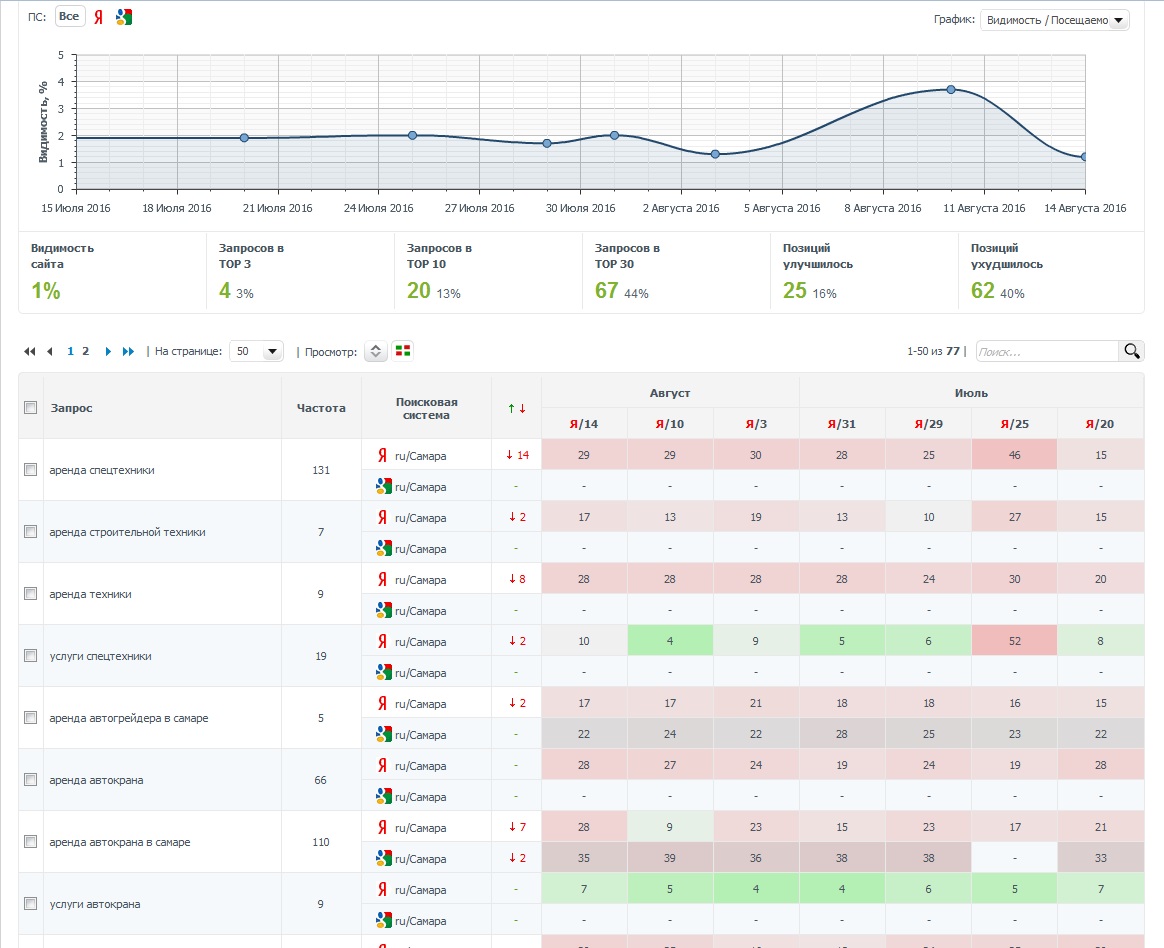Click the red cell 46 in аренда спецтехники
Image resolution: width=1164 pixels, height=948 pixels.
1015,455
